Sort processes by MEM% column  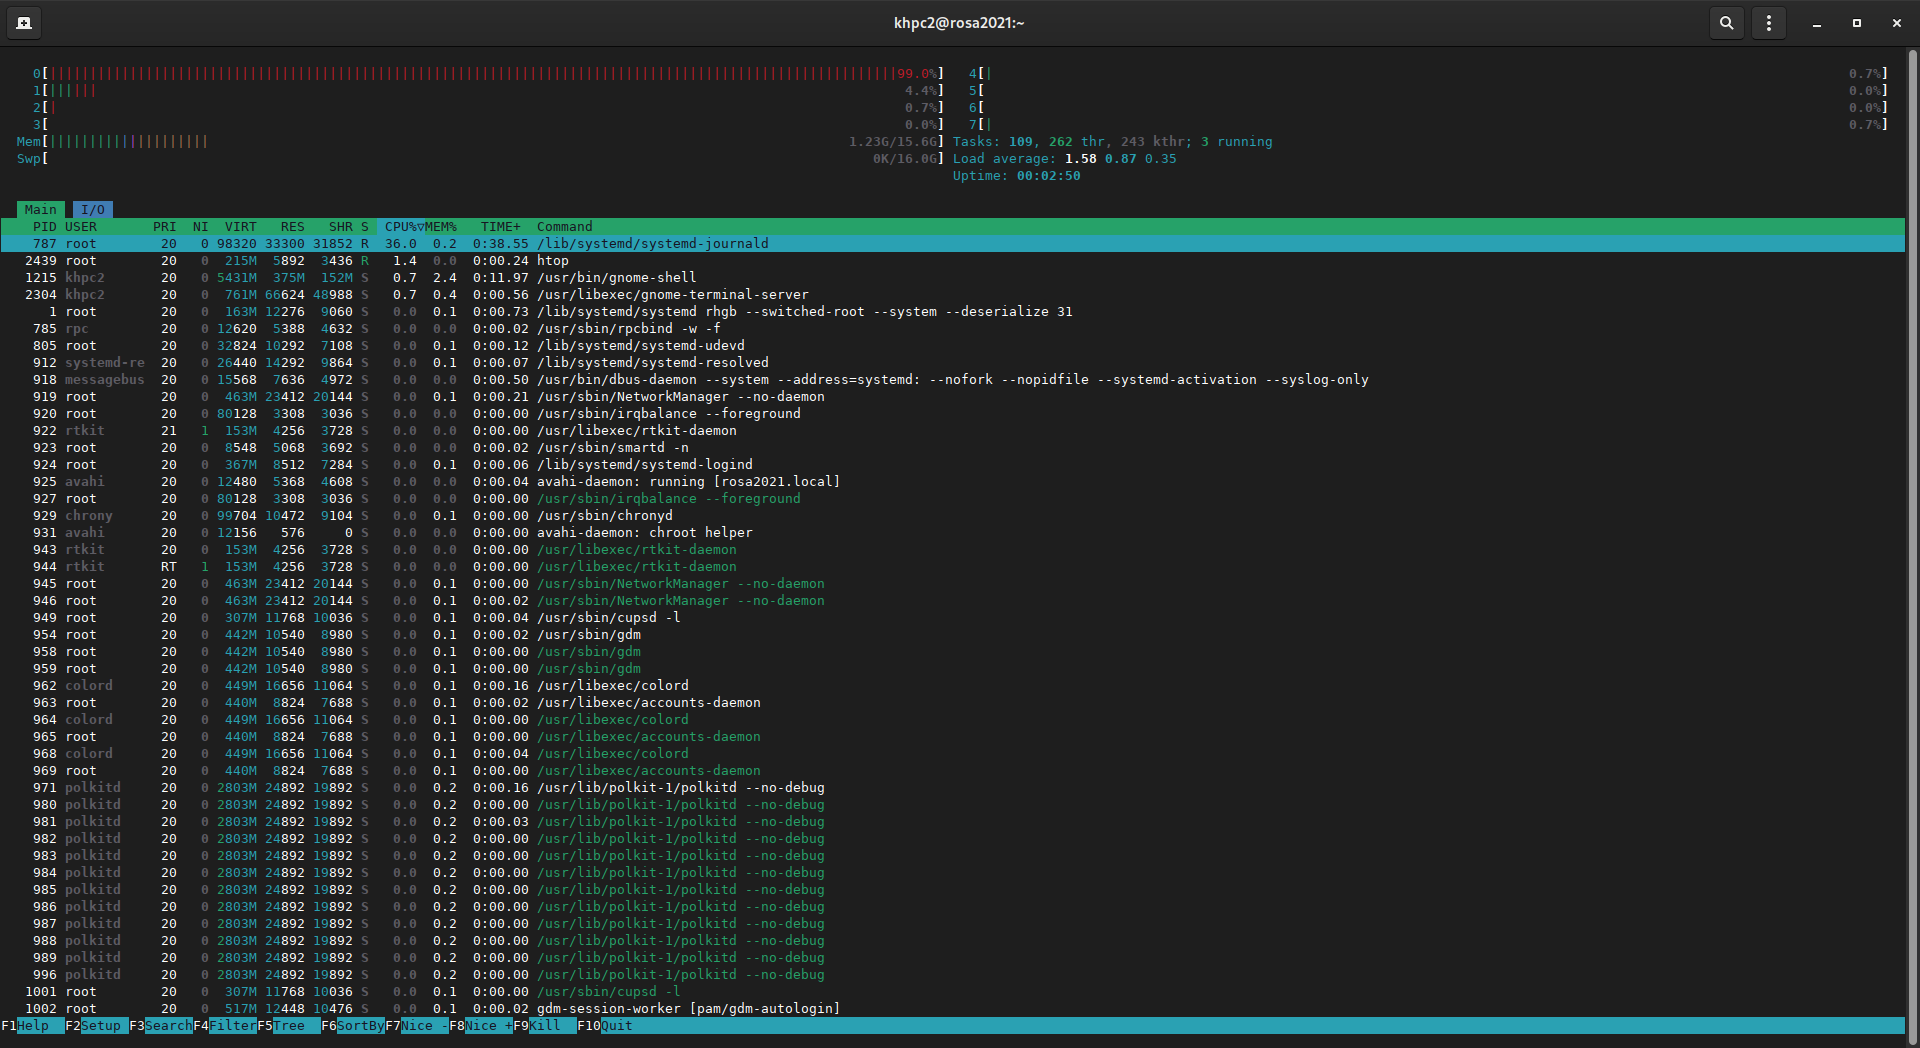(441, 227)
